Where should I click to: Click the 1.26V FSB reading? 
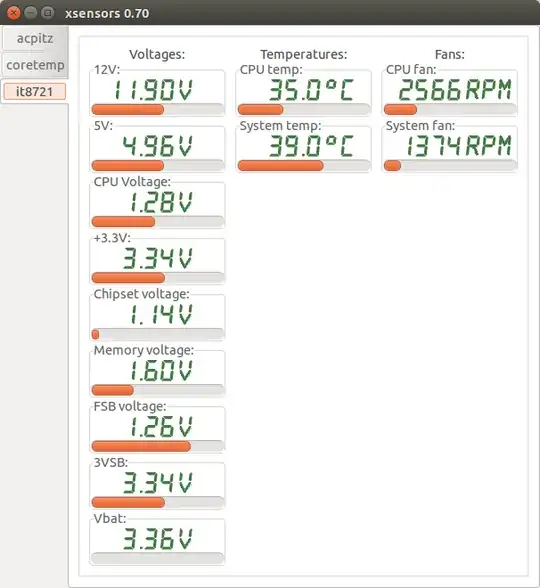(x=161, y=427)
